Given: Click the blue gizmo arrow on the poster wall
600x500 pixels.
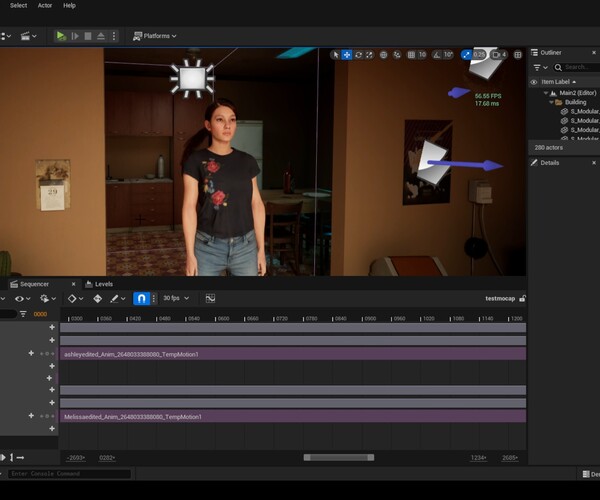Looking at the screenshot, I should 465,164.
